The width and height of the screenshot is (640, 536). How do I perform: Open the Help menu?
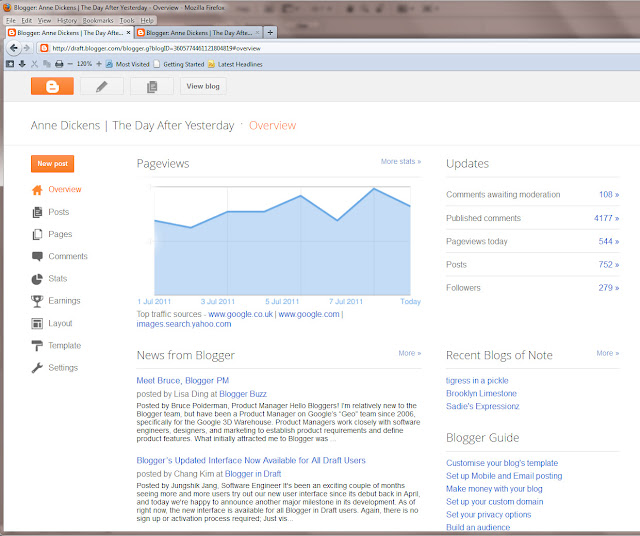(x=147, y=20)
